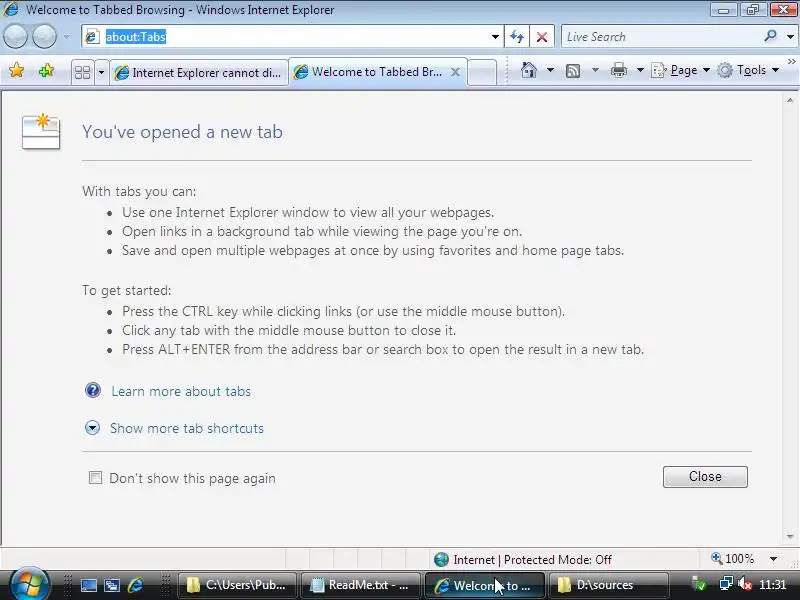The width and height of the screenshot is (800, 600).
Task: Expand the address bar history dropdown
Action: click(x=495, y=37)
